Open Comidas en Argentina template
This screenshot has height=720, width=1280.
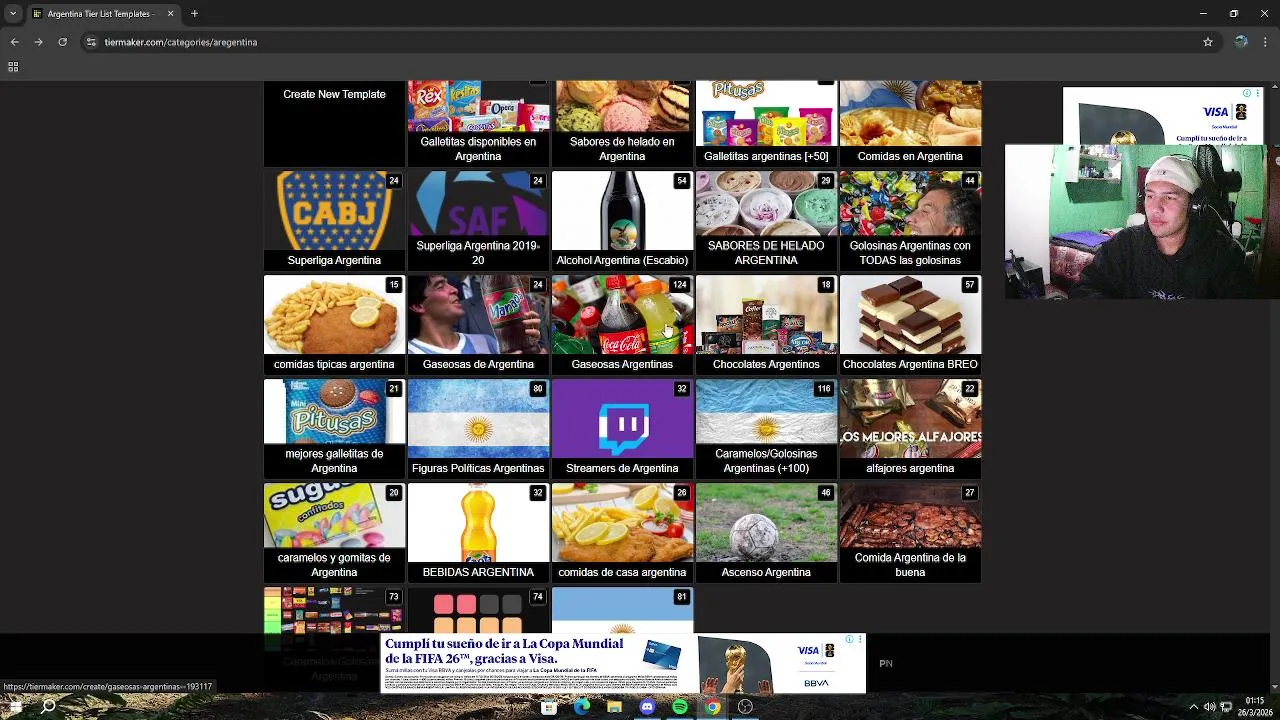[910, 124]
